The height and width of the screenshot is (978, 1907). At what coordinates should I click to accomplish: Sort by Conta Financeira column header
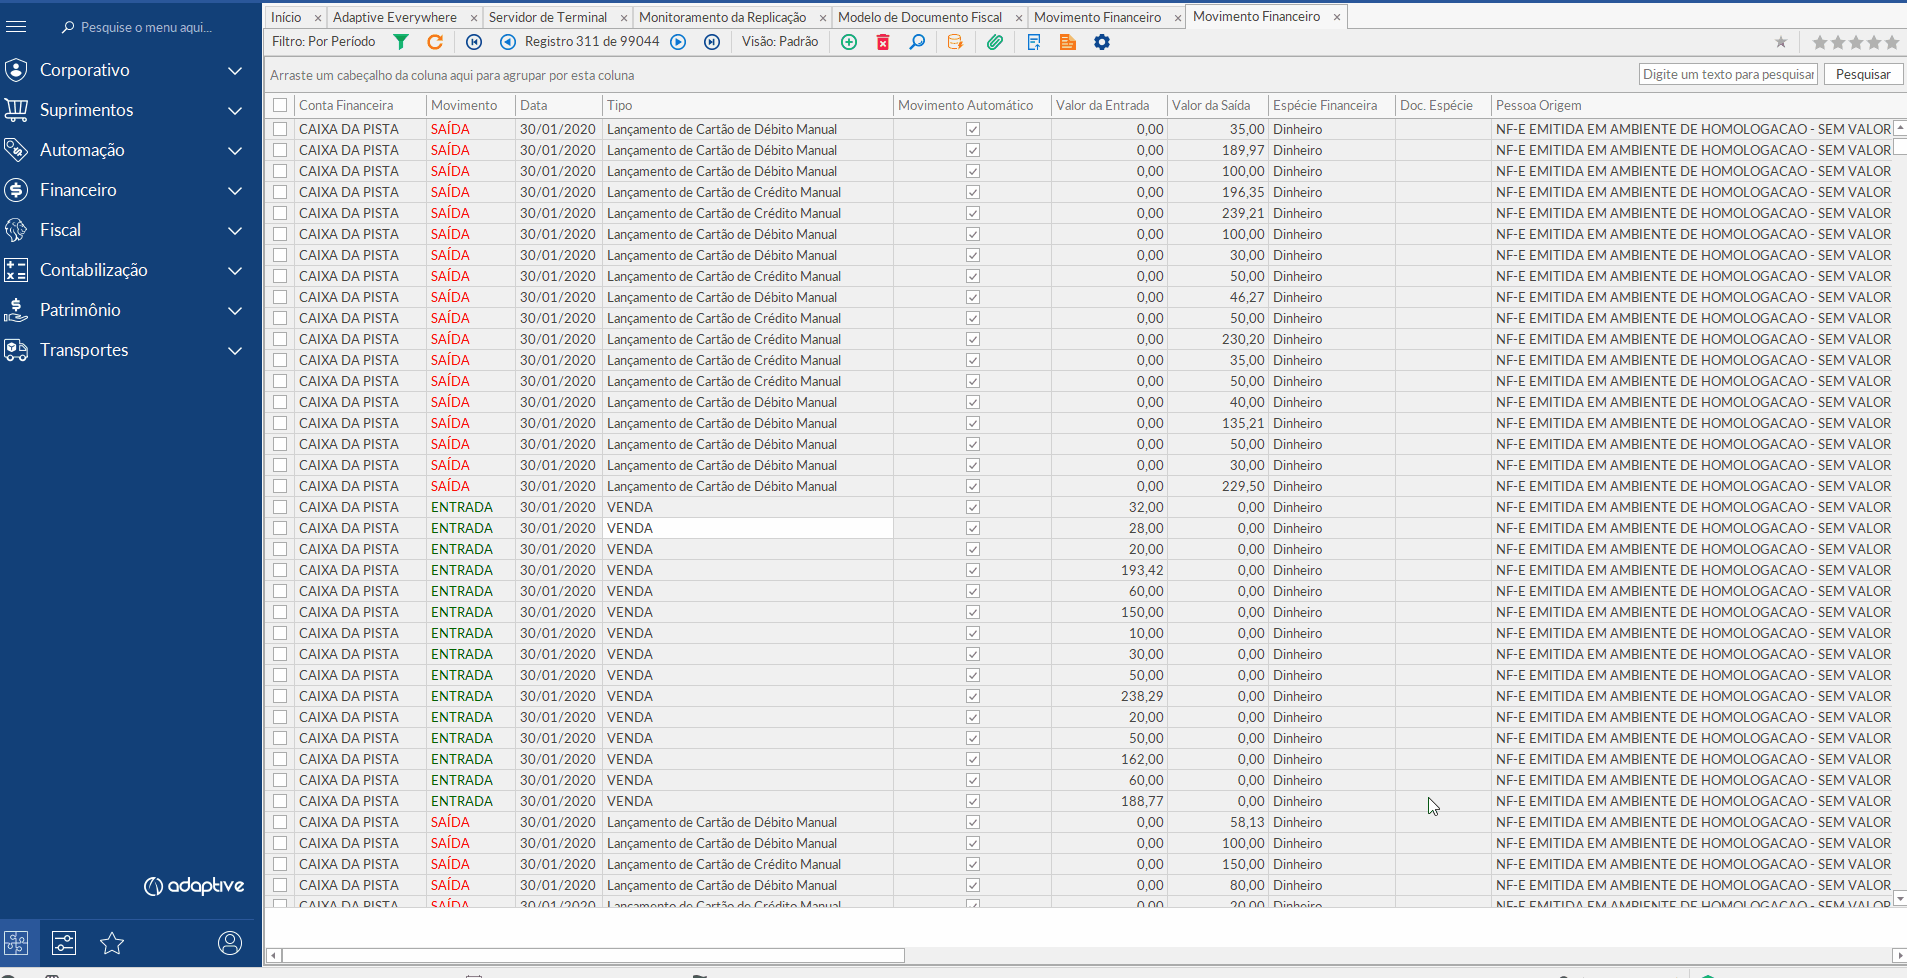346,105
